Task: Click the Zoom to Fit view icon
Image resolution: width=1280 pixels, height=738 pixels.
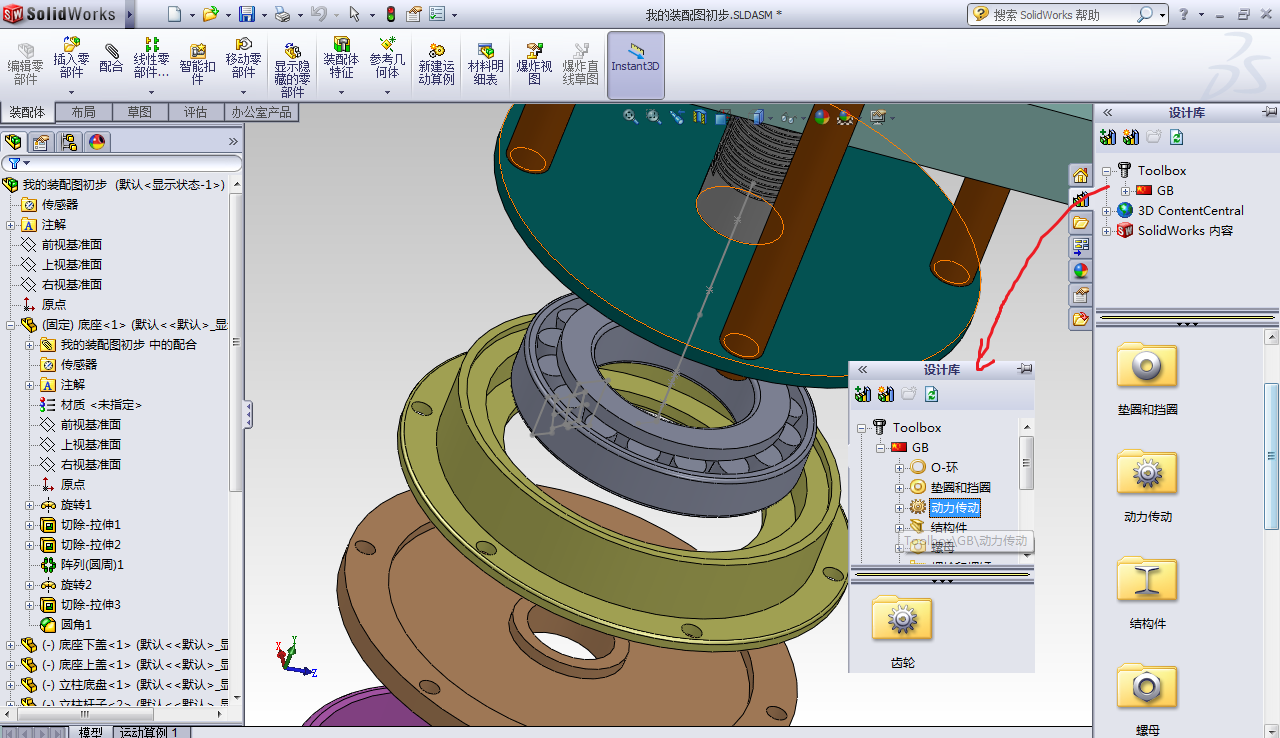Action: click(631, 117)
